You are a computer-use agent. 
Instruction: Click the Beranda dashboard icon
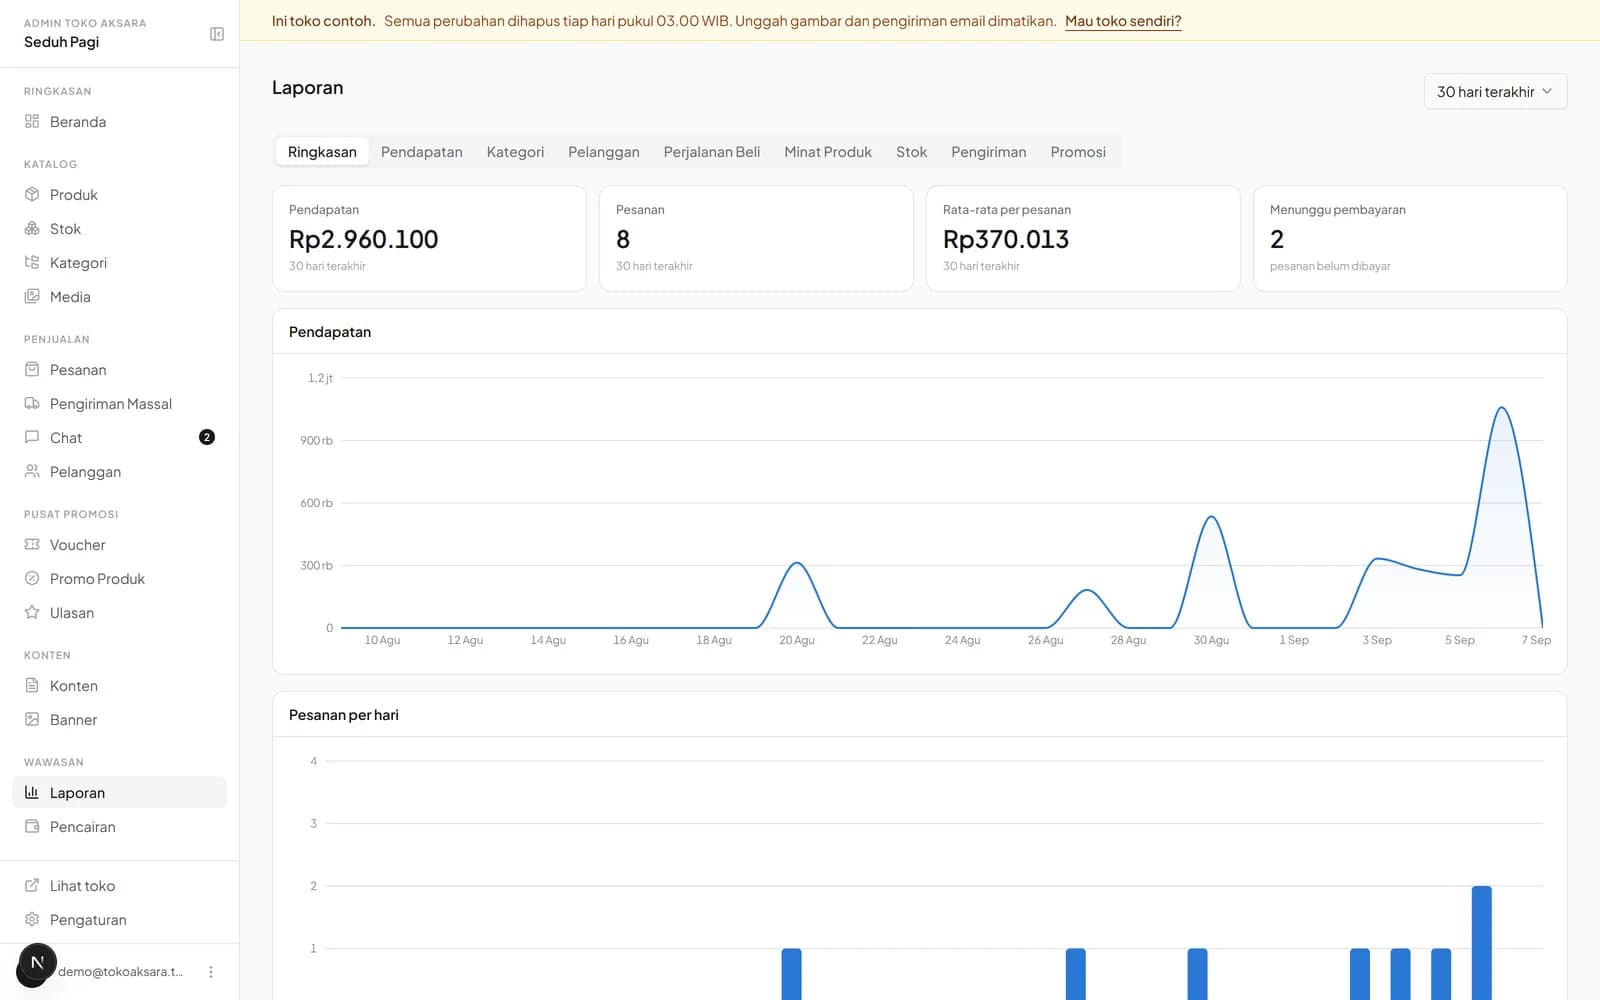[x=32, y=121]
